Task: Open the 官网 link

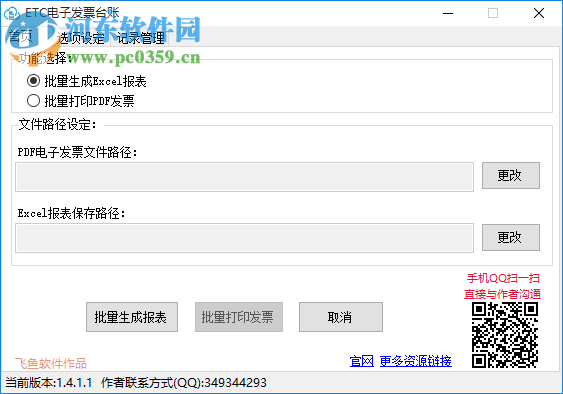Action: (362, 361)
